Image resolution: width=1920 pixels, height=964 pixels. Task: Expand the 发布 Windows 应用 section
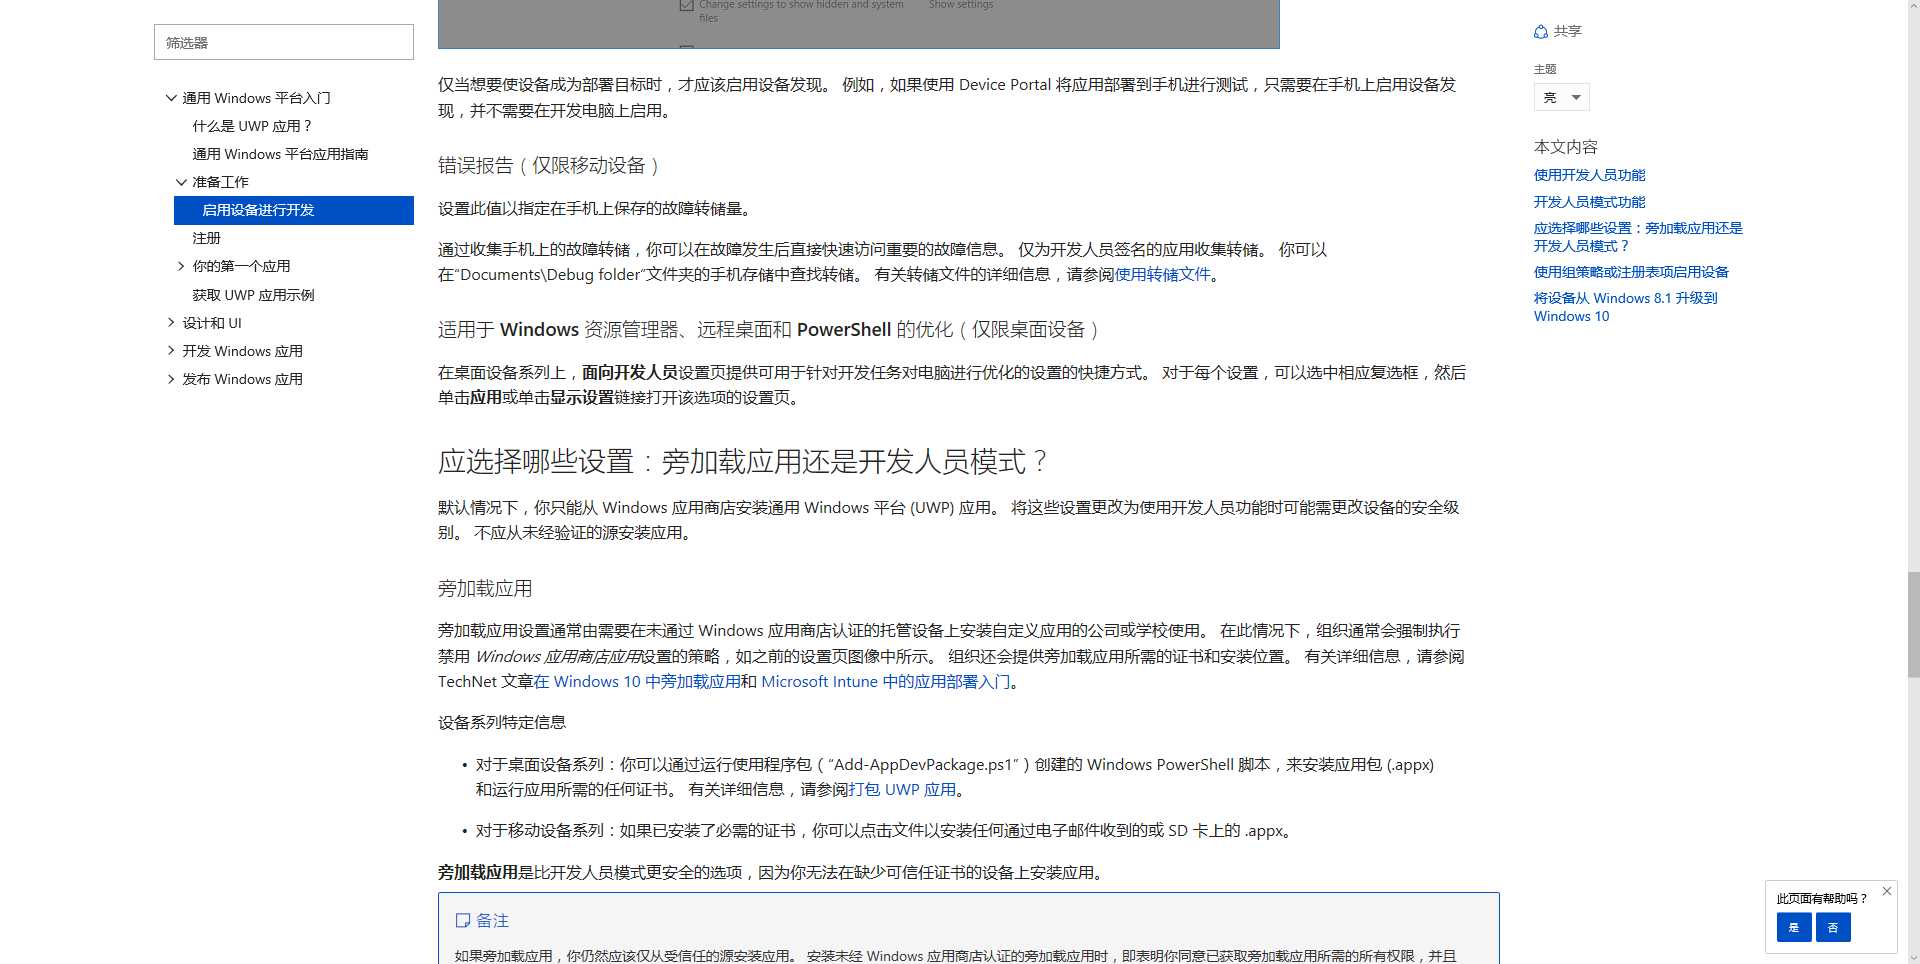(170, 379)
